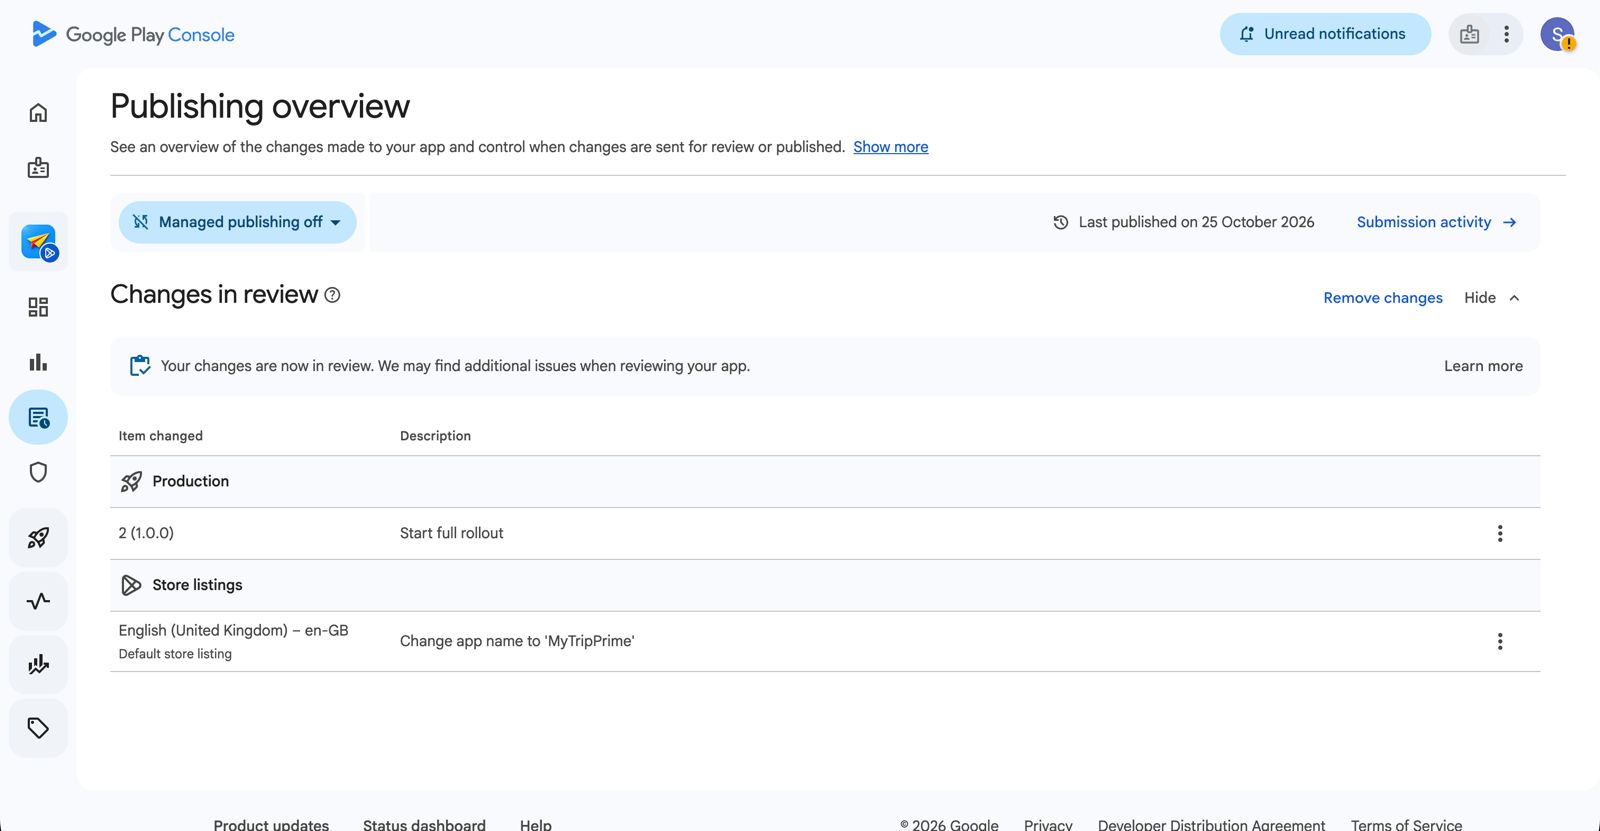The width and height of the screenshot is (1600, 831).
Task: Click the 'Description' column header
Action: [435, 436]
